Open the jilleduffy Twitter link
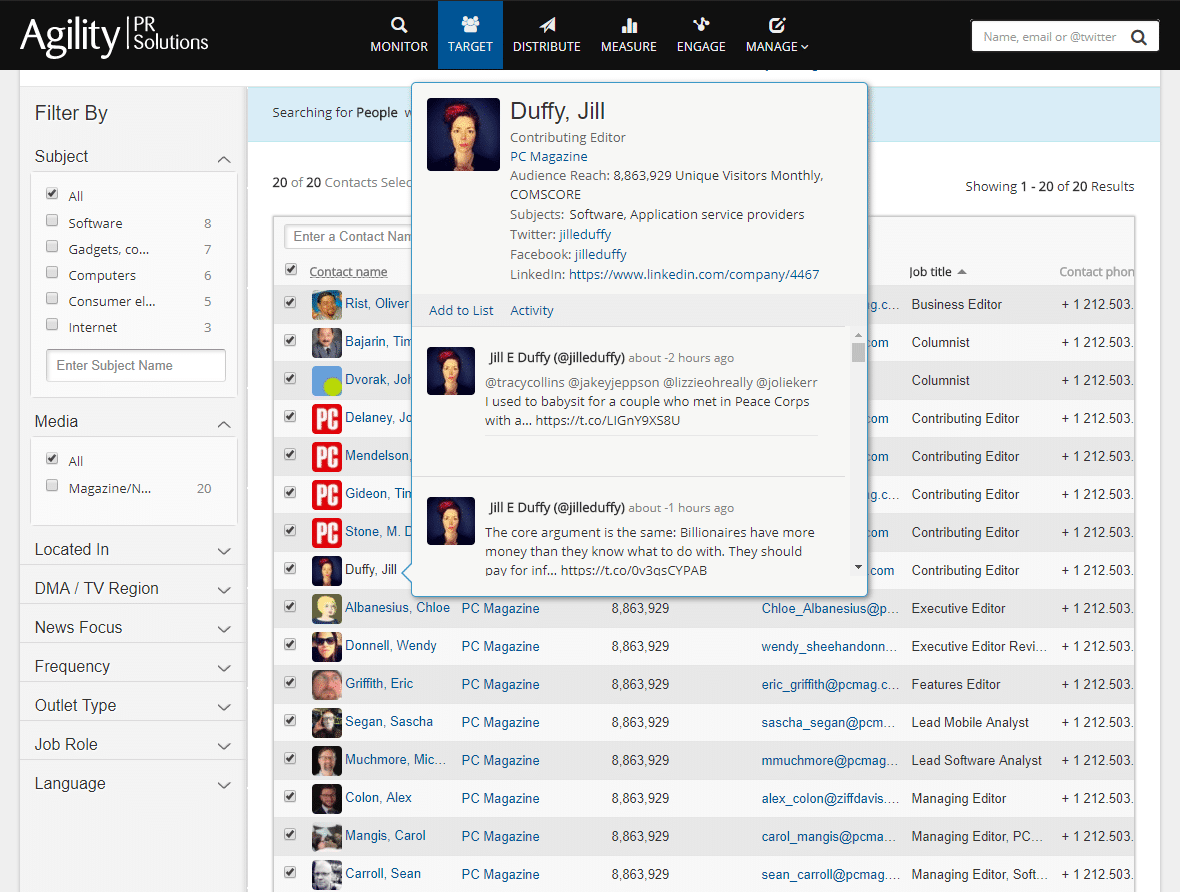1180x892 pixels. tap(585, 235)
